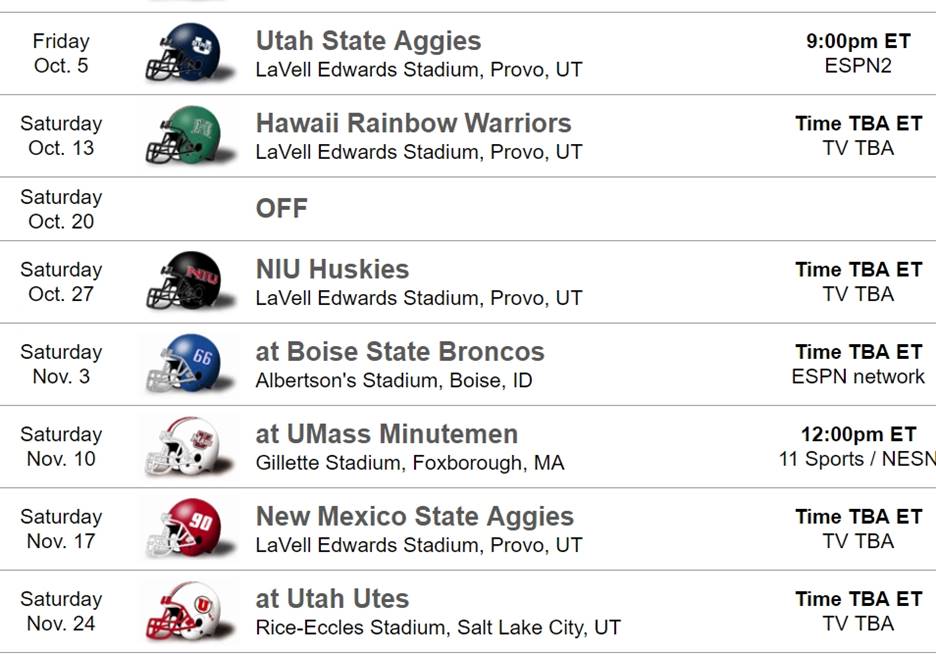
Task: Click the ESPN2 broadcast label
Action: (858, 66)
